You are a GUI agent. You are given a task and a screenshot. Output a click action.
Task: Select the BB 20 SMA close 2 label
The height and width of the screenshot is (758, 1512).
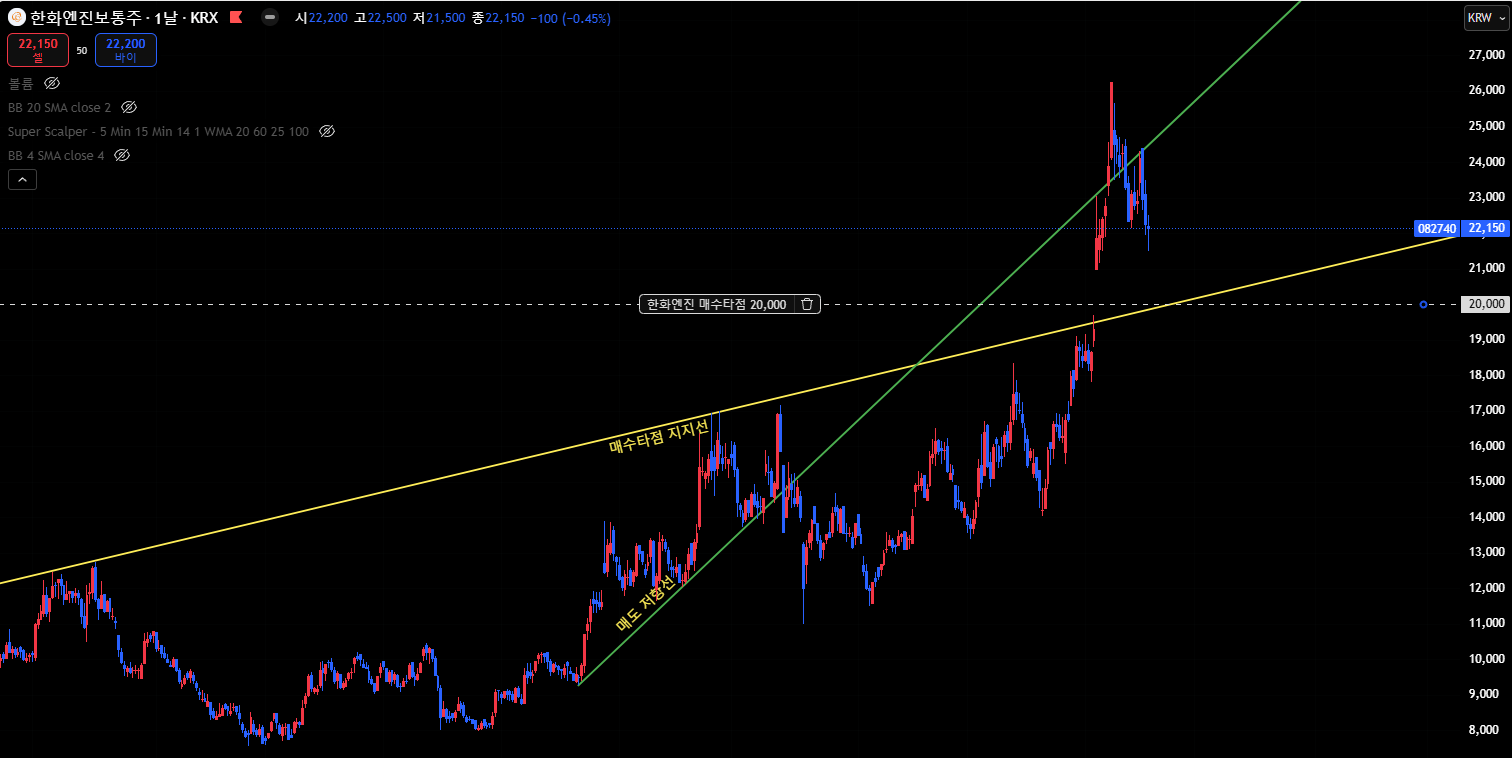click(60, 107)
